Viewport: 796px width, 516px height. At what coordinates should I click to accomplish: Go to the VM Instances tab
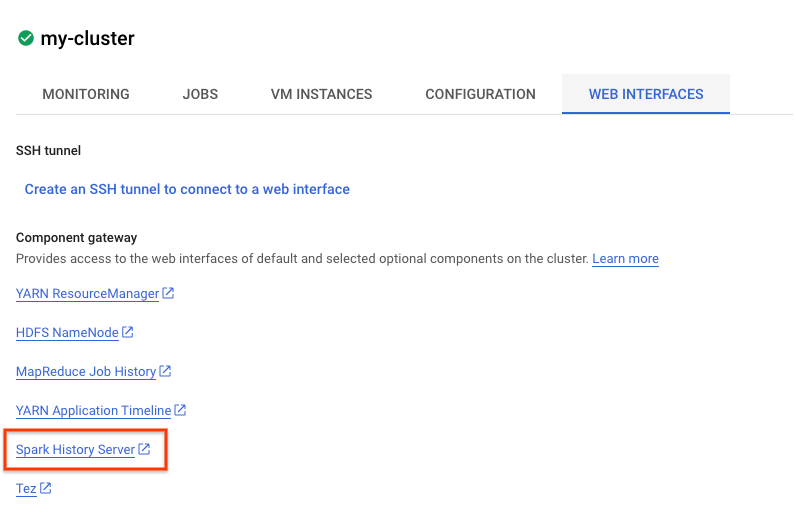click(x=321, y=94)
